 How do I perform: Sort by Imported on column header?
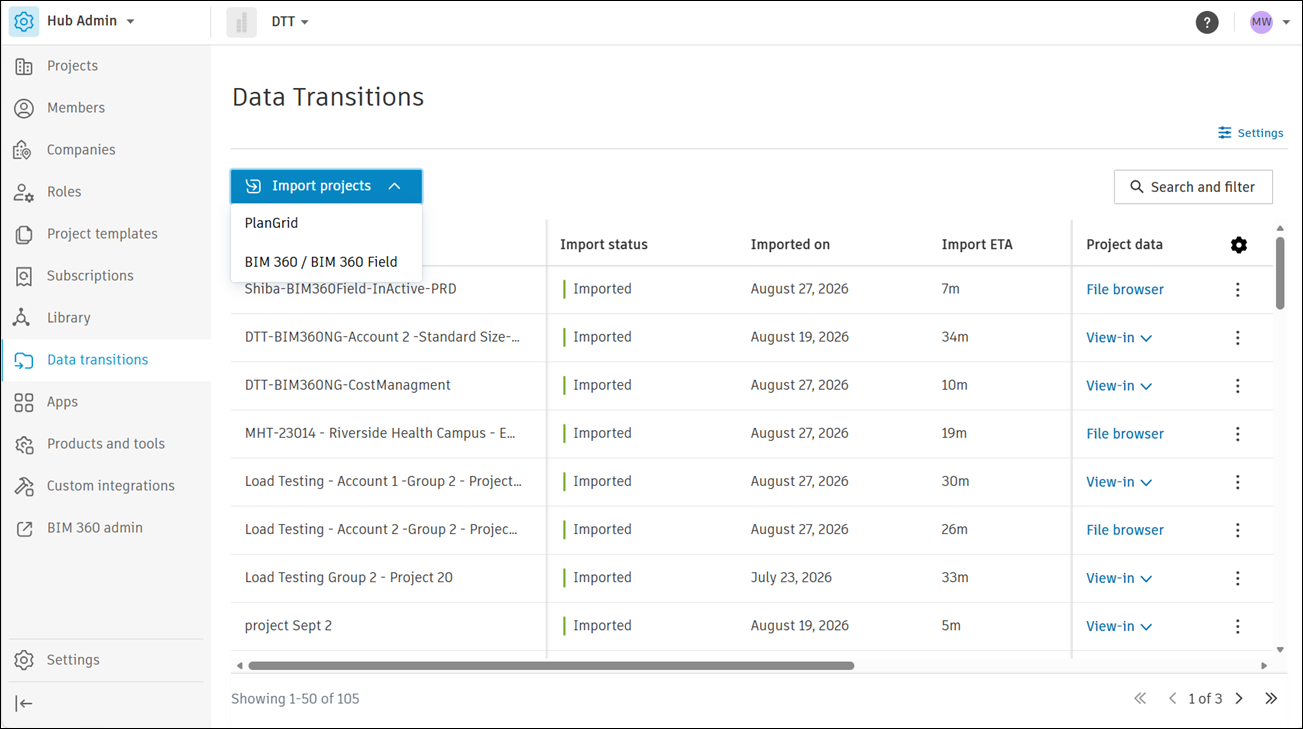(x=790, y=245)
